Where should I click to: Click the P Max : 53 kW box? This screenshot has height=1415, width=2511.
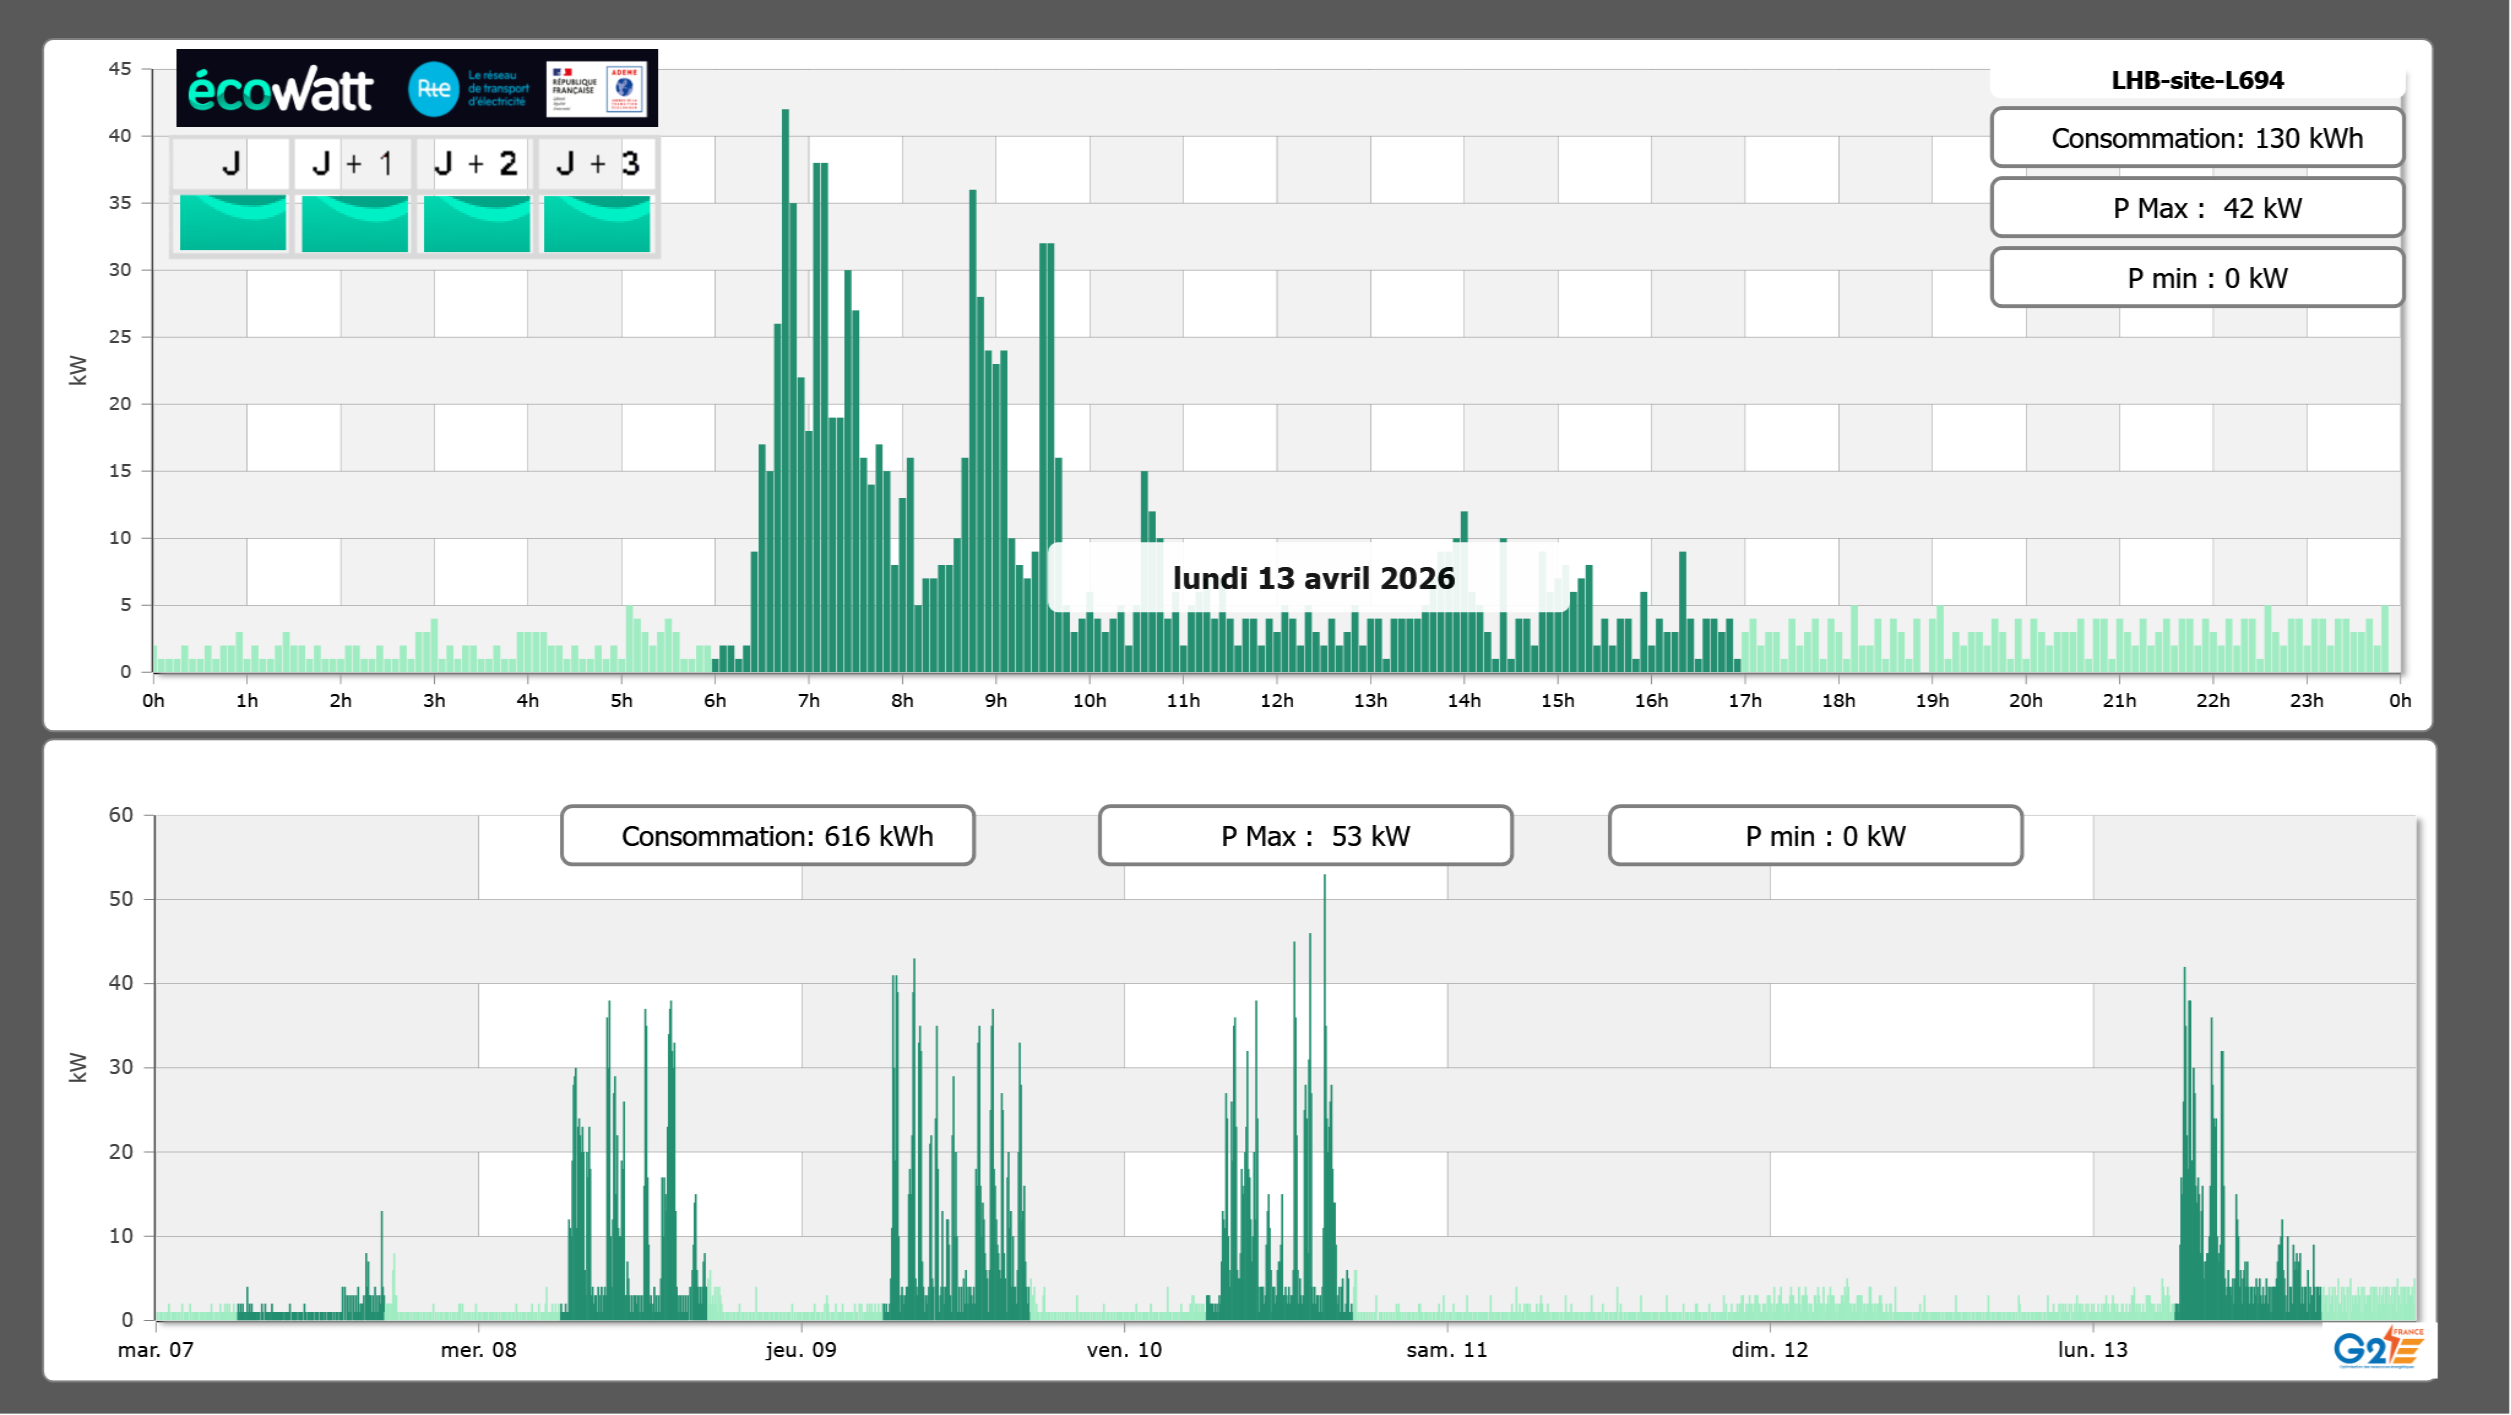click(1305, 836)
